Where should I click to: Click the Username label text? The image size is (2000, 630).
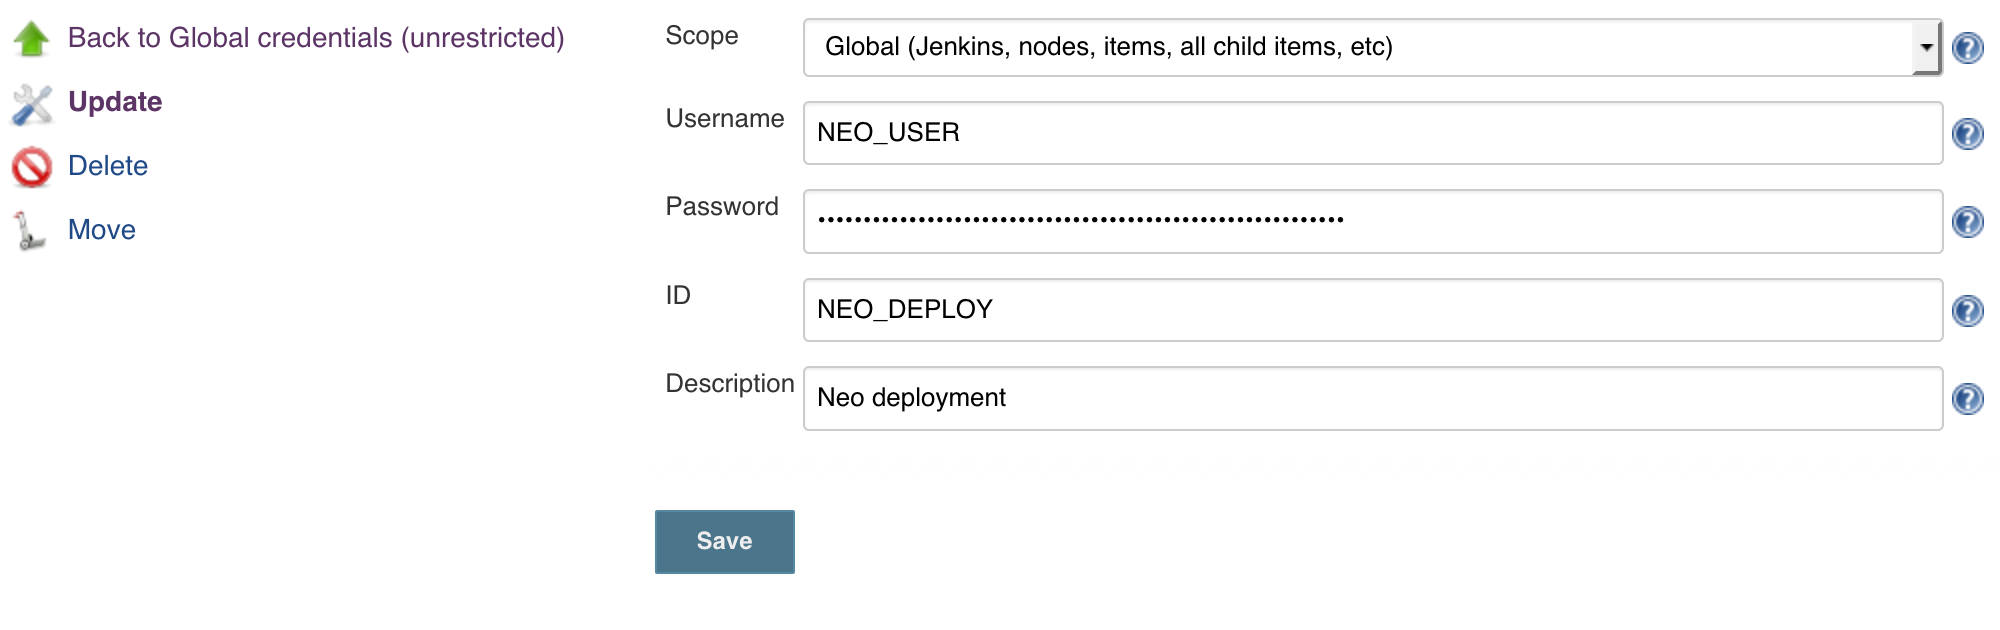click(725, 119)
